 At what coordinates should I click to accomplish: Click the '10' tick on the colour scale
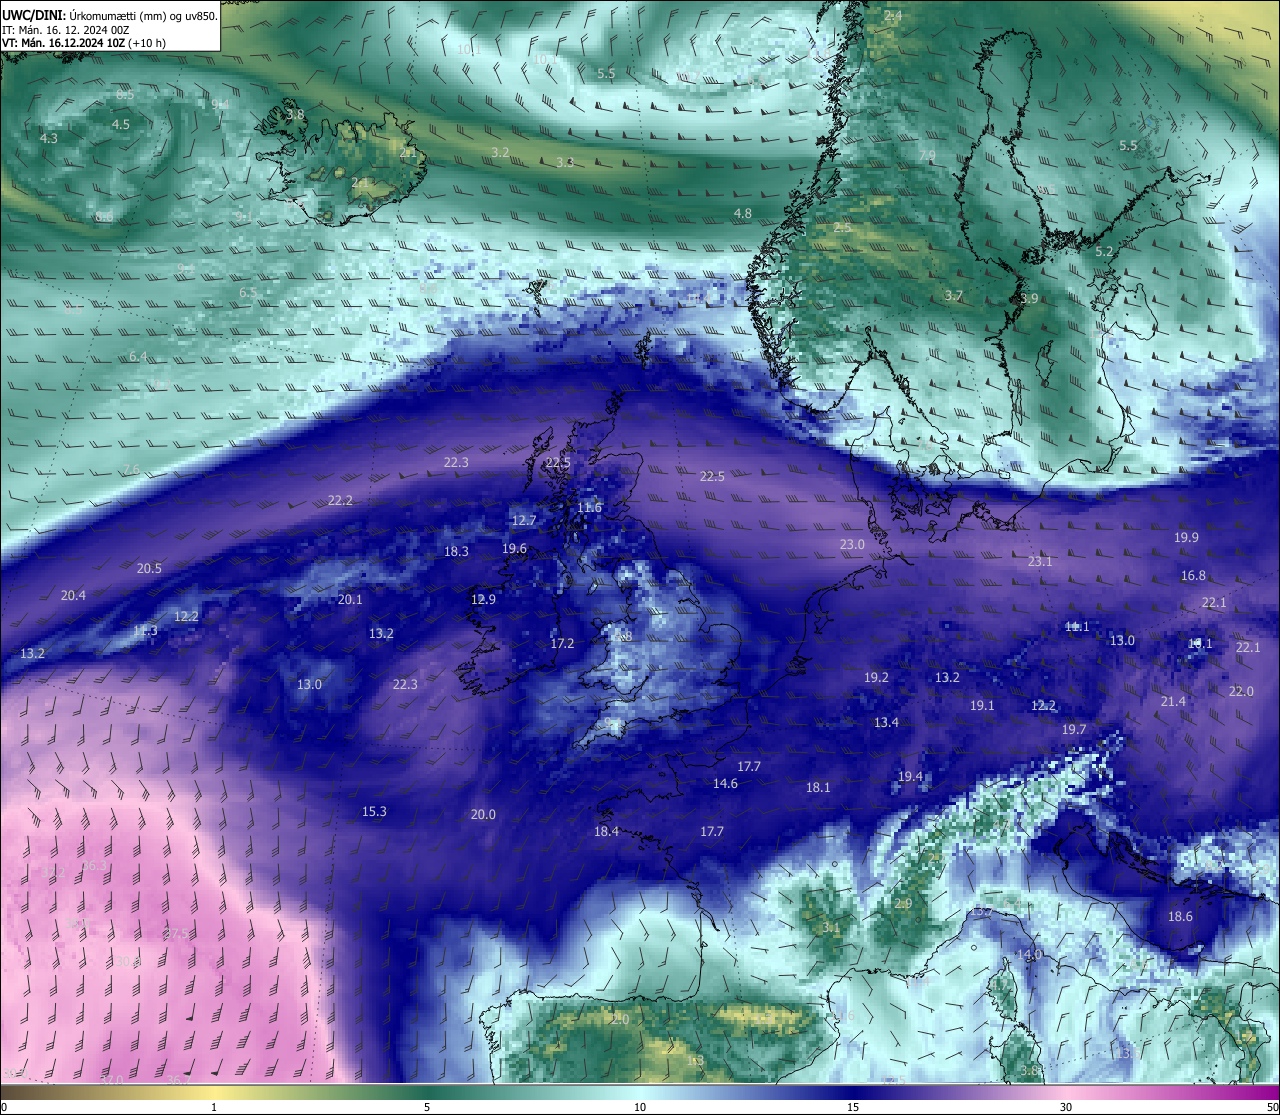(640, 1107)
